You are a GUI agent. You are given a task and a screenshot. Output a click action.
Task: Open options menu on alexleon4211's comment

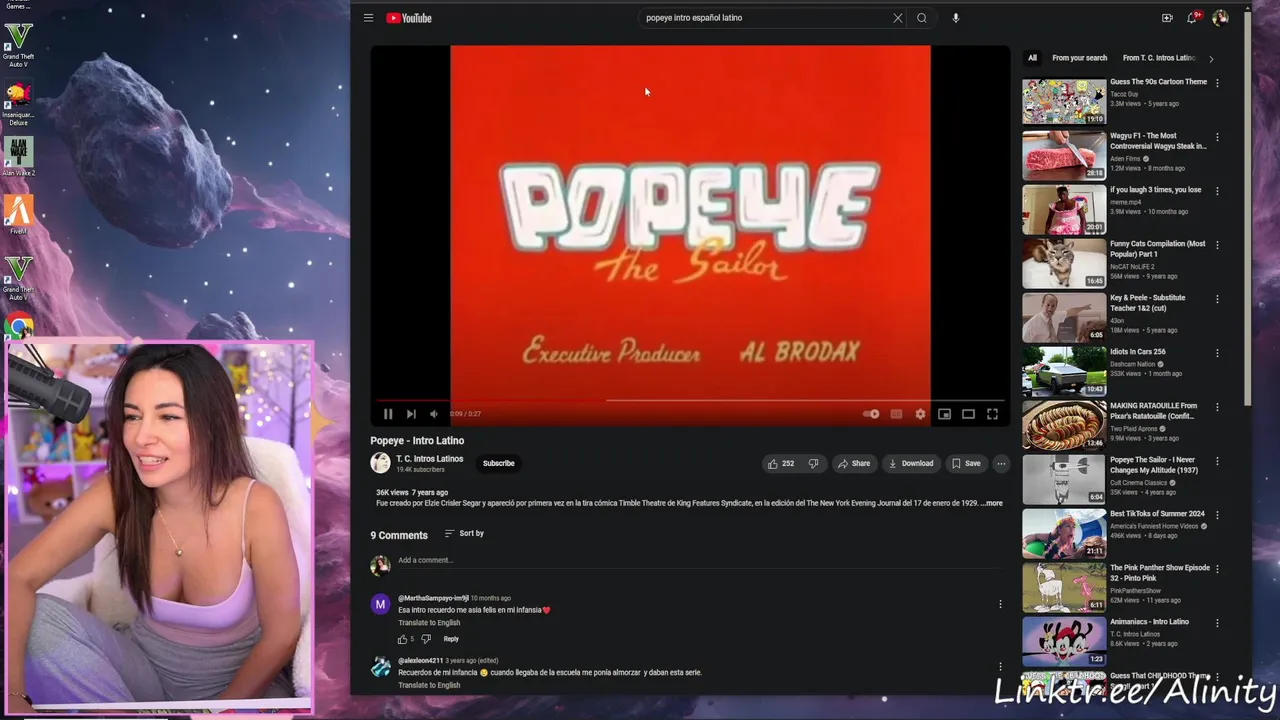click(x=1000, y=666)
